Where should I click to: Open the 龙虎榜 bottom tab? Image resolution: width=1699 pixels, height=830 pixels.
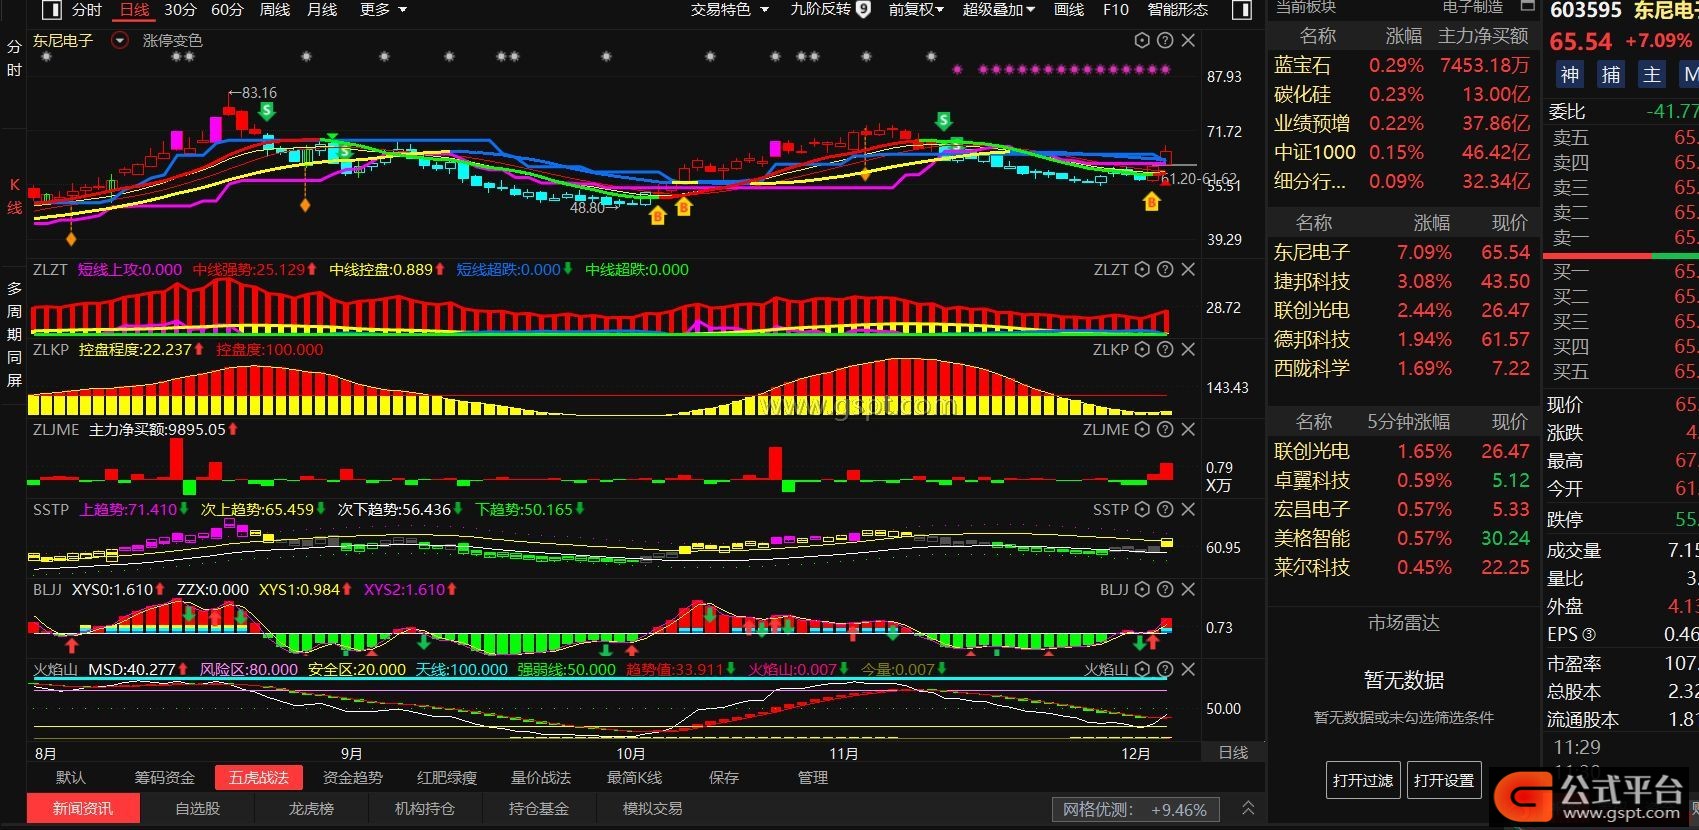pos(311,808)
